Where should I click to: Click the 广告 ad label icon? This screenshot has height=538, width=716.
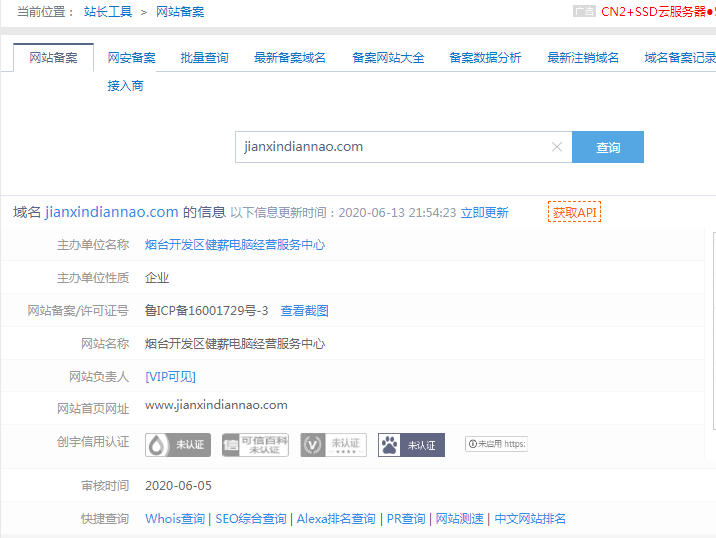click(x=584, y=12)
